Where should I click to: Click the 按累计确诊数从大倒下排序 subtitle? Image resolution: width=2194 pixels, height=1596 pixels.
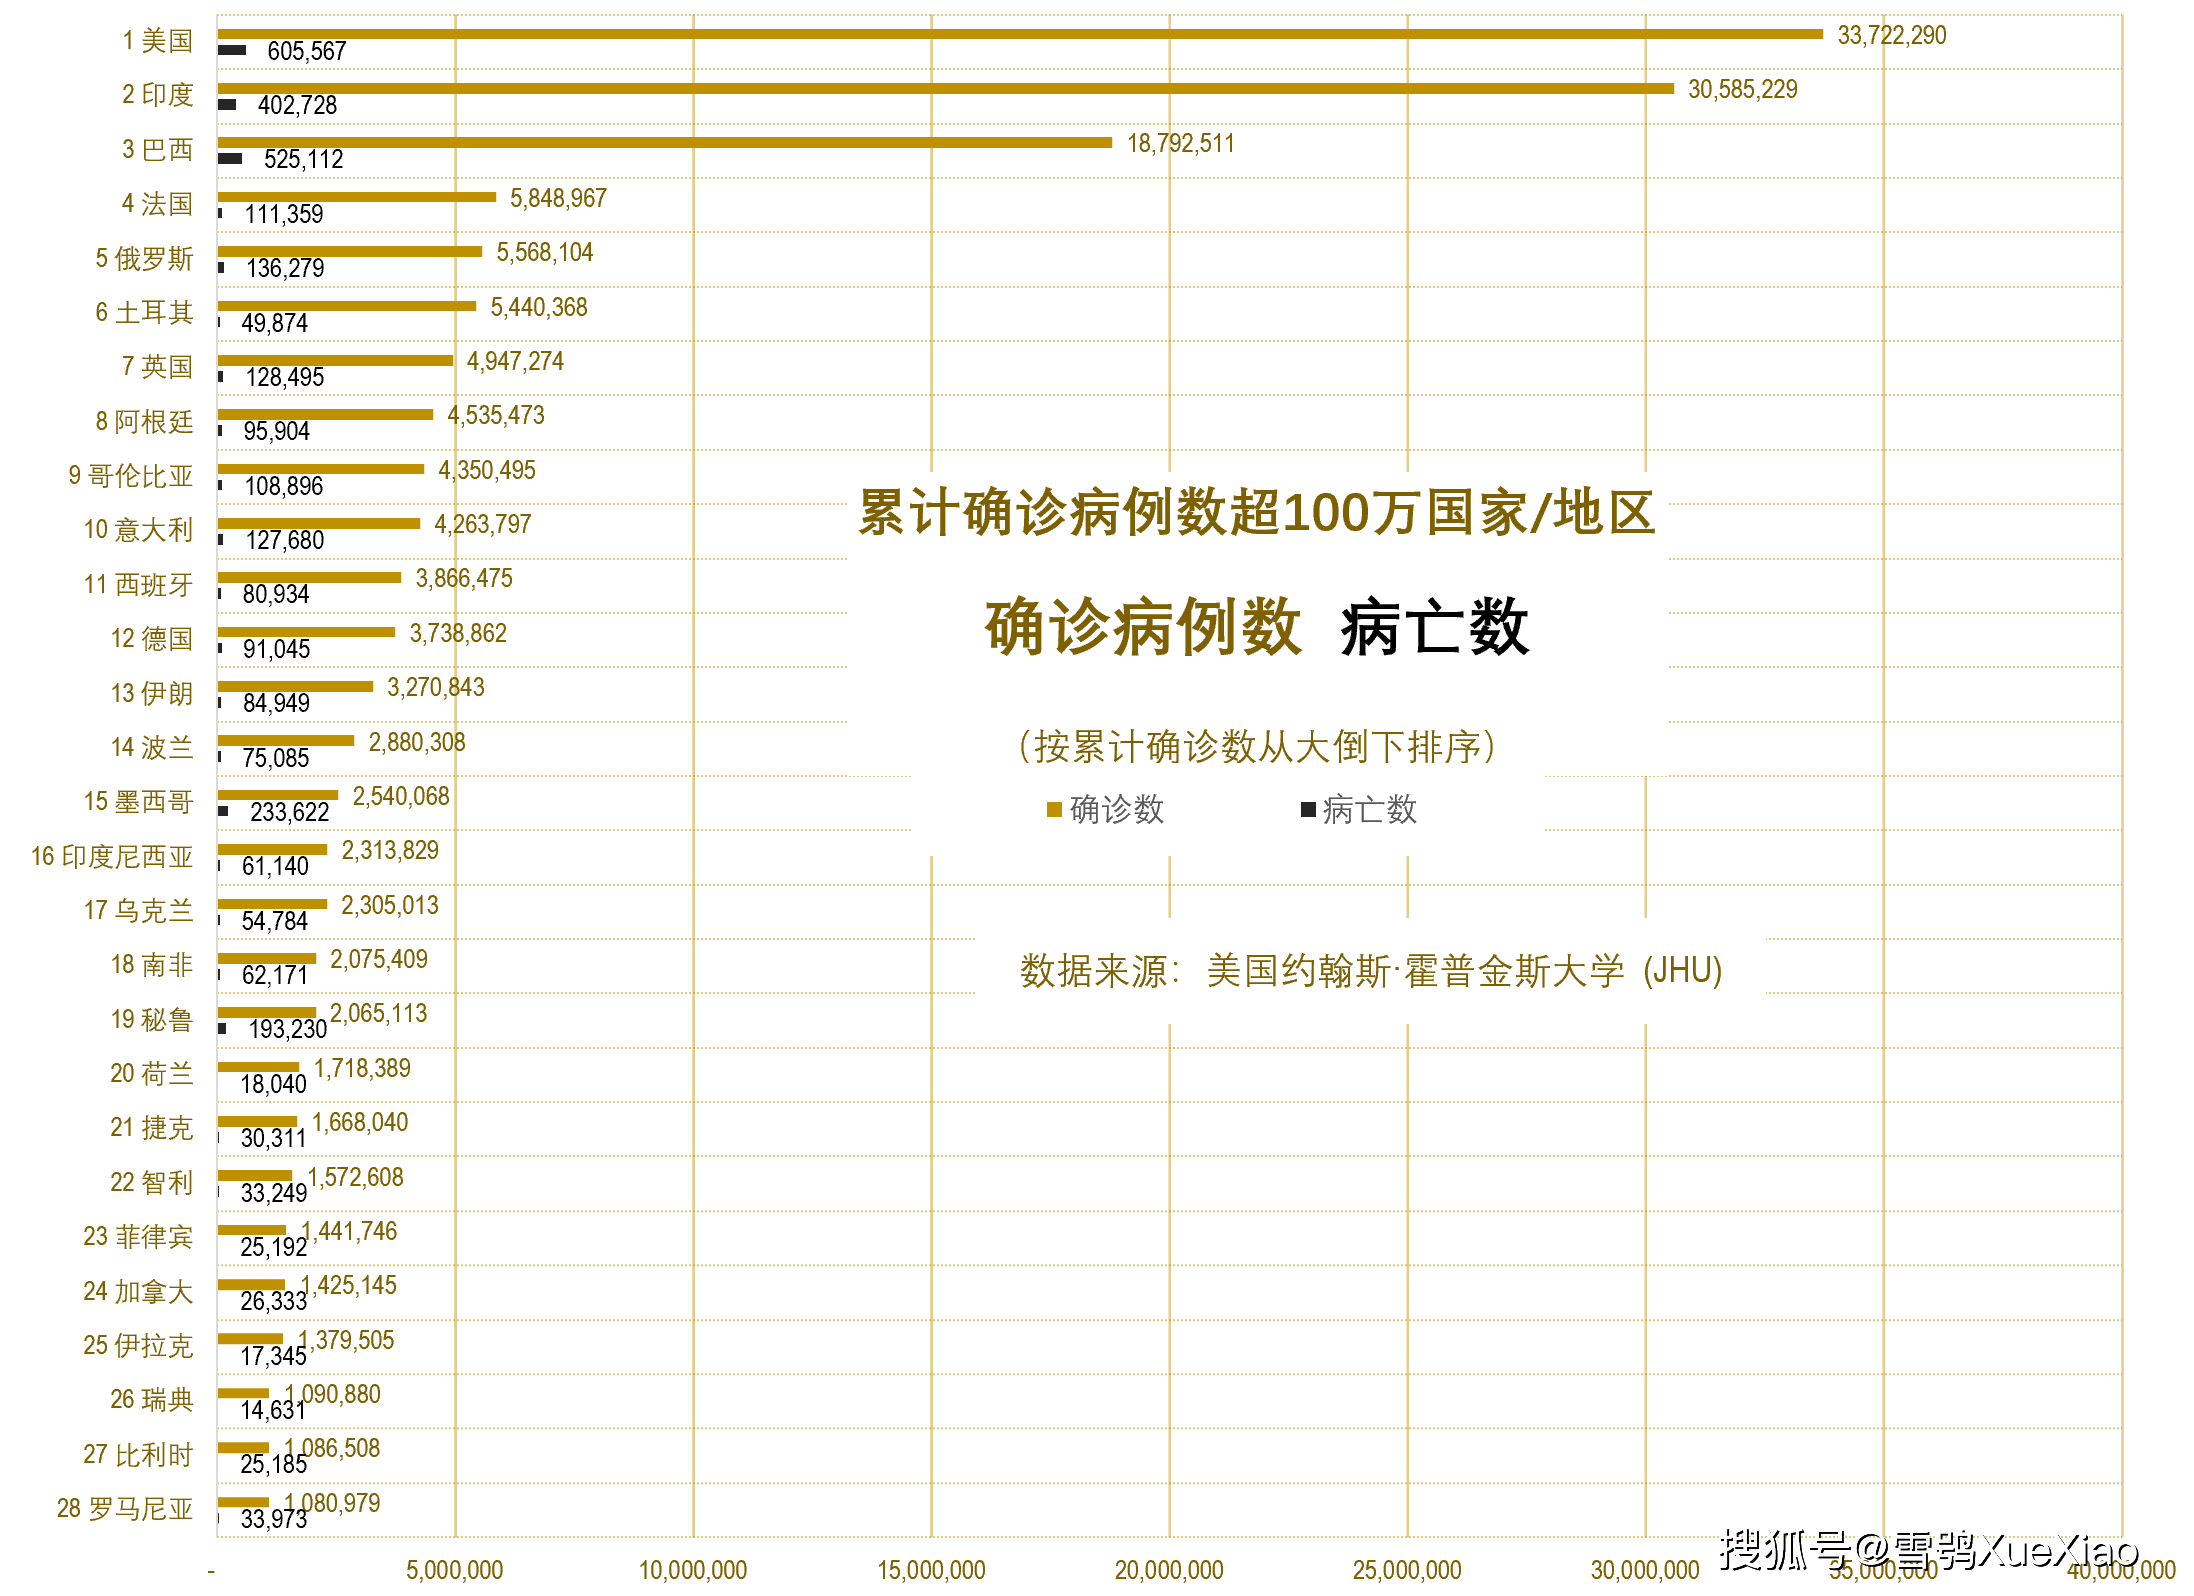point(1257,747)
